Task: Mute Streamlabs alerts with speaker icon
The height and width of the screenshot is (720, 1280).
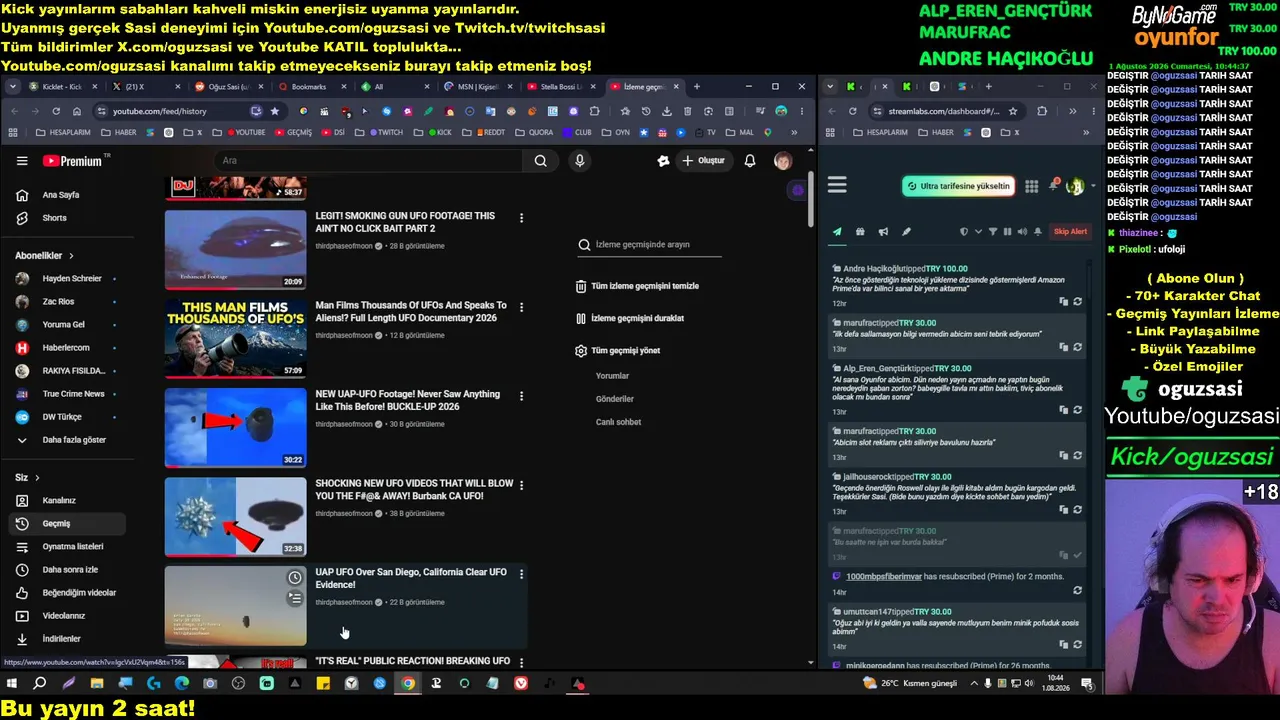Action: coord(1021,232)
